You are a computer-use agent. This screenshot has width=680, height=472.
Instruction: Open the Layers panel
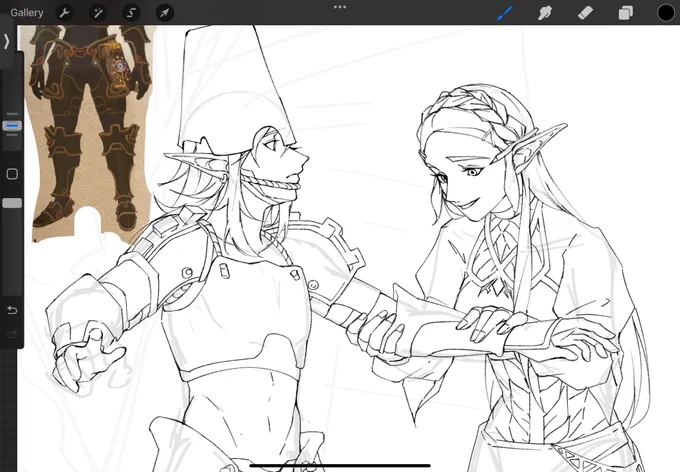tap(625, 13)
